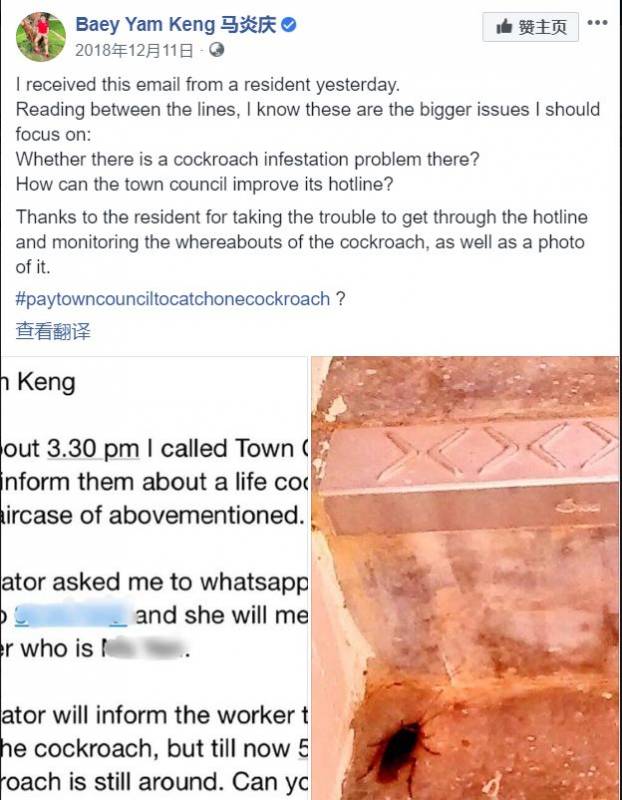Click the question mark after hashtag
Image resolution: width=622 pixels, height=800 pixels.
[340, 298]
